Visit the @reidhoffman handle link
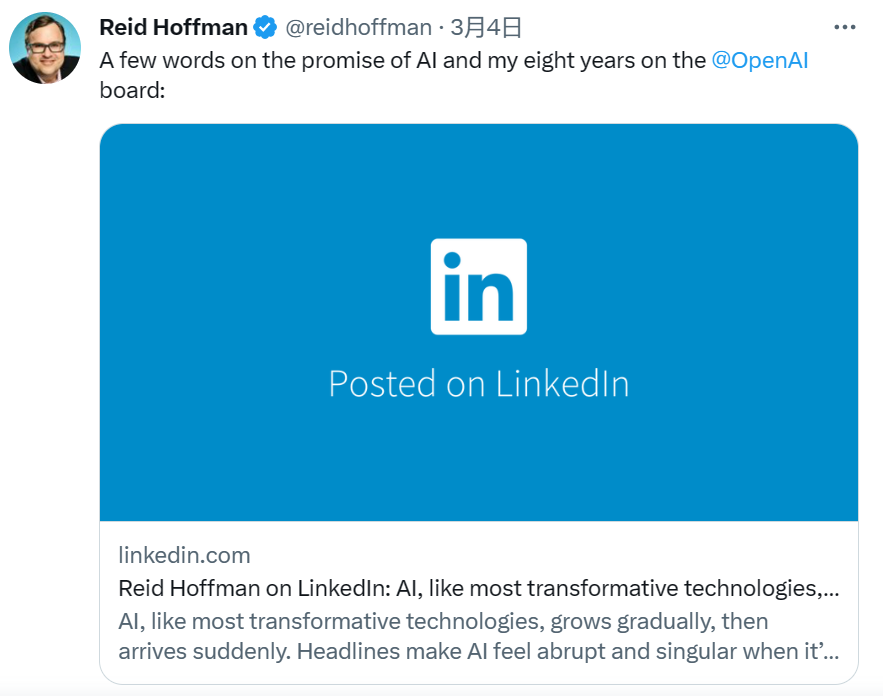 point(359,27)
